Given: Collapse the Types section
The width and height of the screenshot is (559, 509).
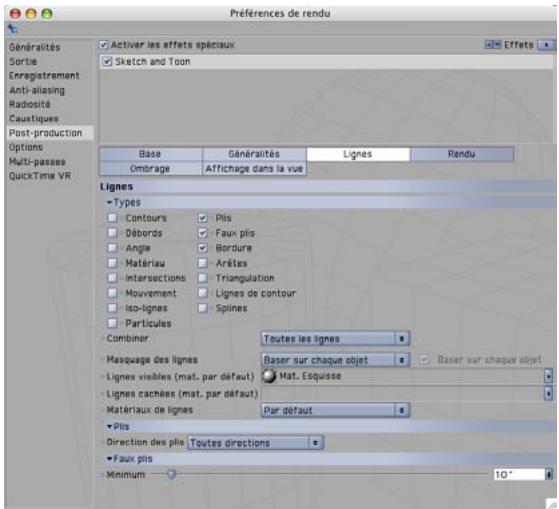Looking at the screenshot, I should pyautogui.click(x=109, y=202).
